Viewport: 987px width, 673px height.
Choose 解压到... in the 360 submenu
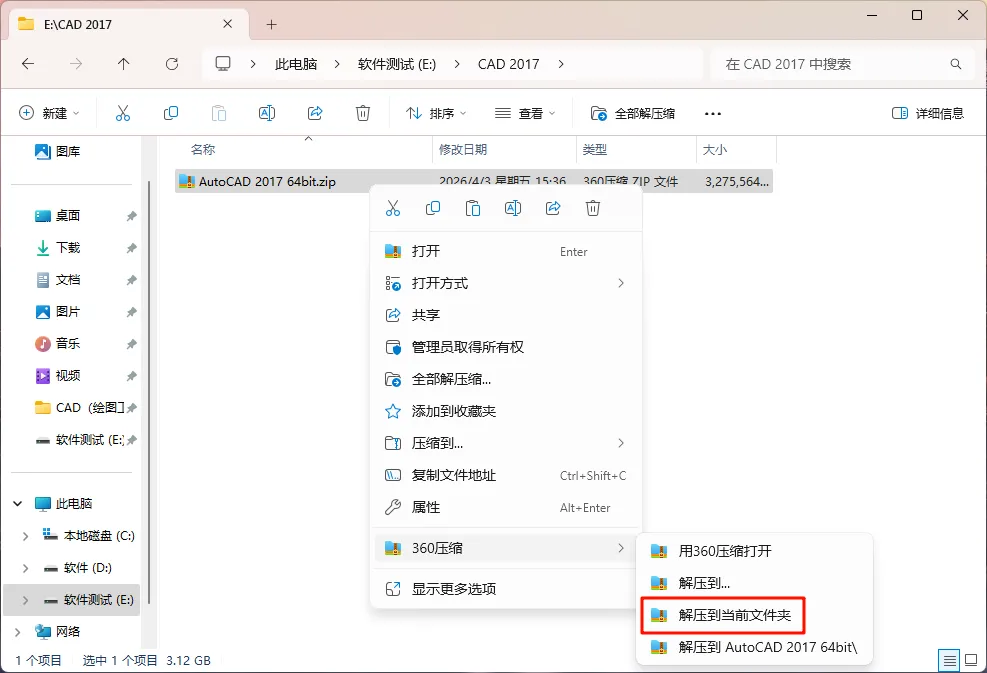coord(754,583)
